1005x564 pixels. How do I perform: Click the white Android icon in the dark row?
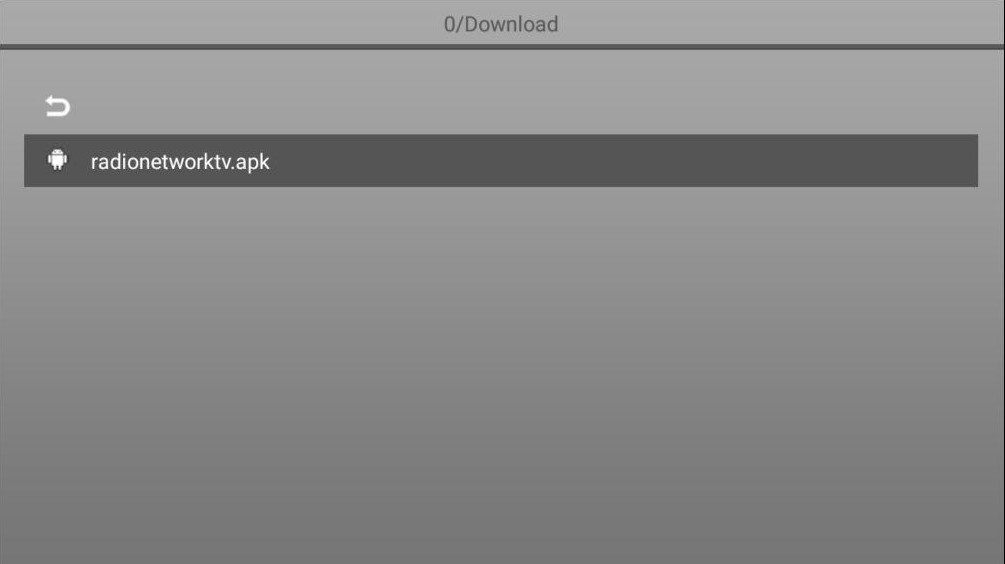(x=57, y=160)
